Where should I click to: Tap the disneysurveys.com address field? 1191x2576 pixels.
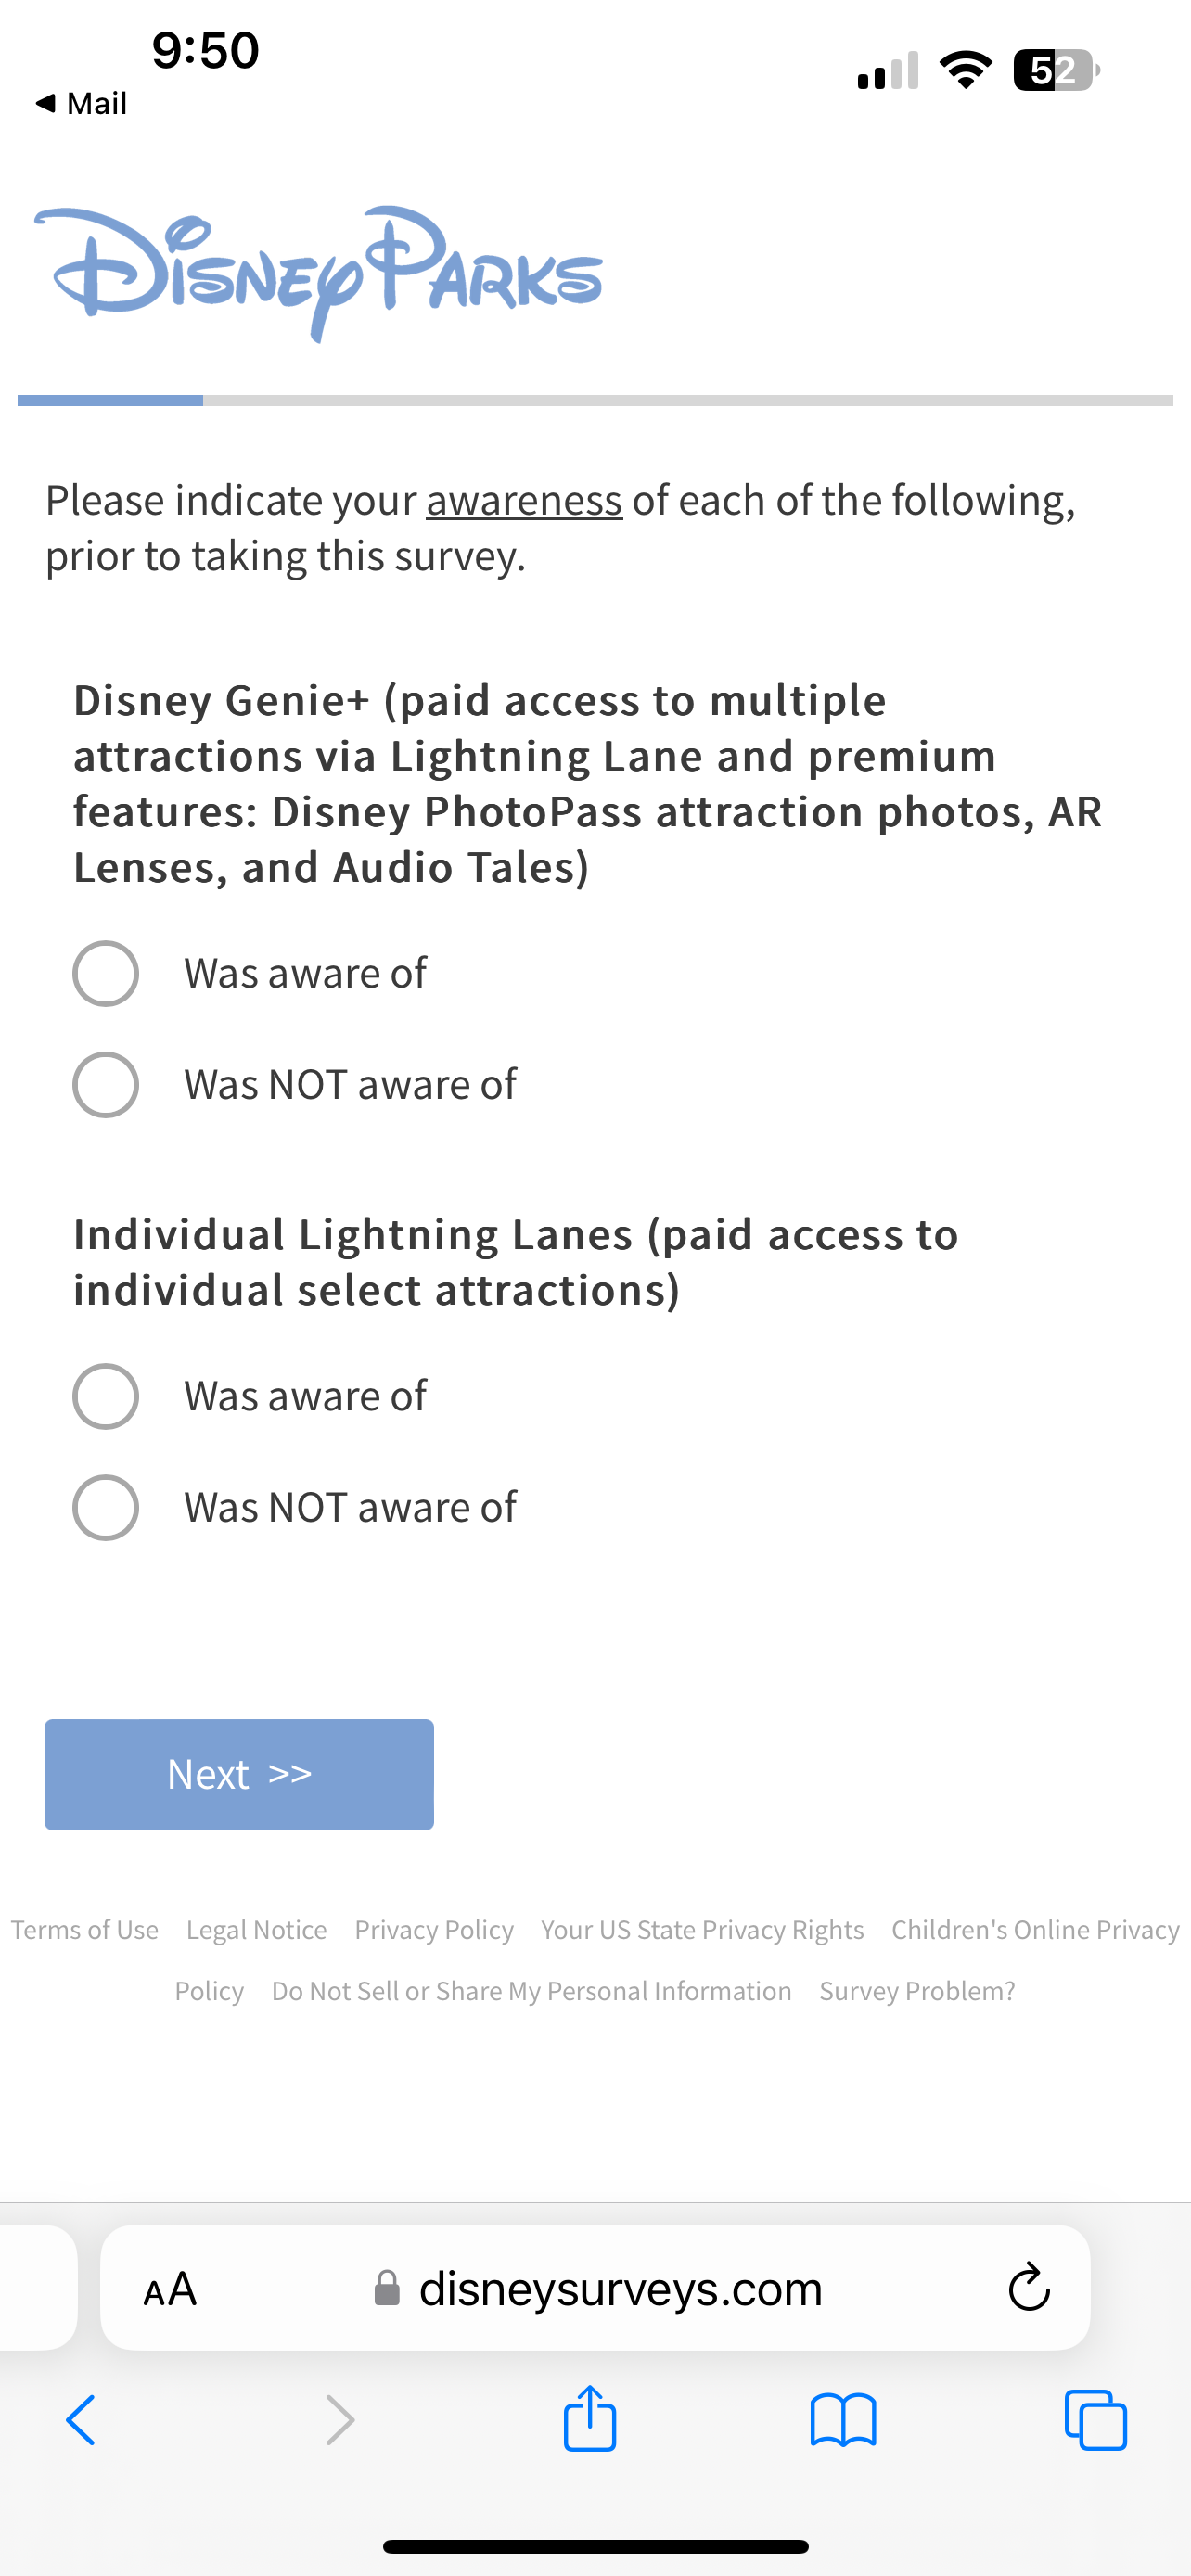(620, 2288)
